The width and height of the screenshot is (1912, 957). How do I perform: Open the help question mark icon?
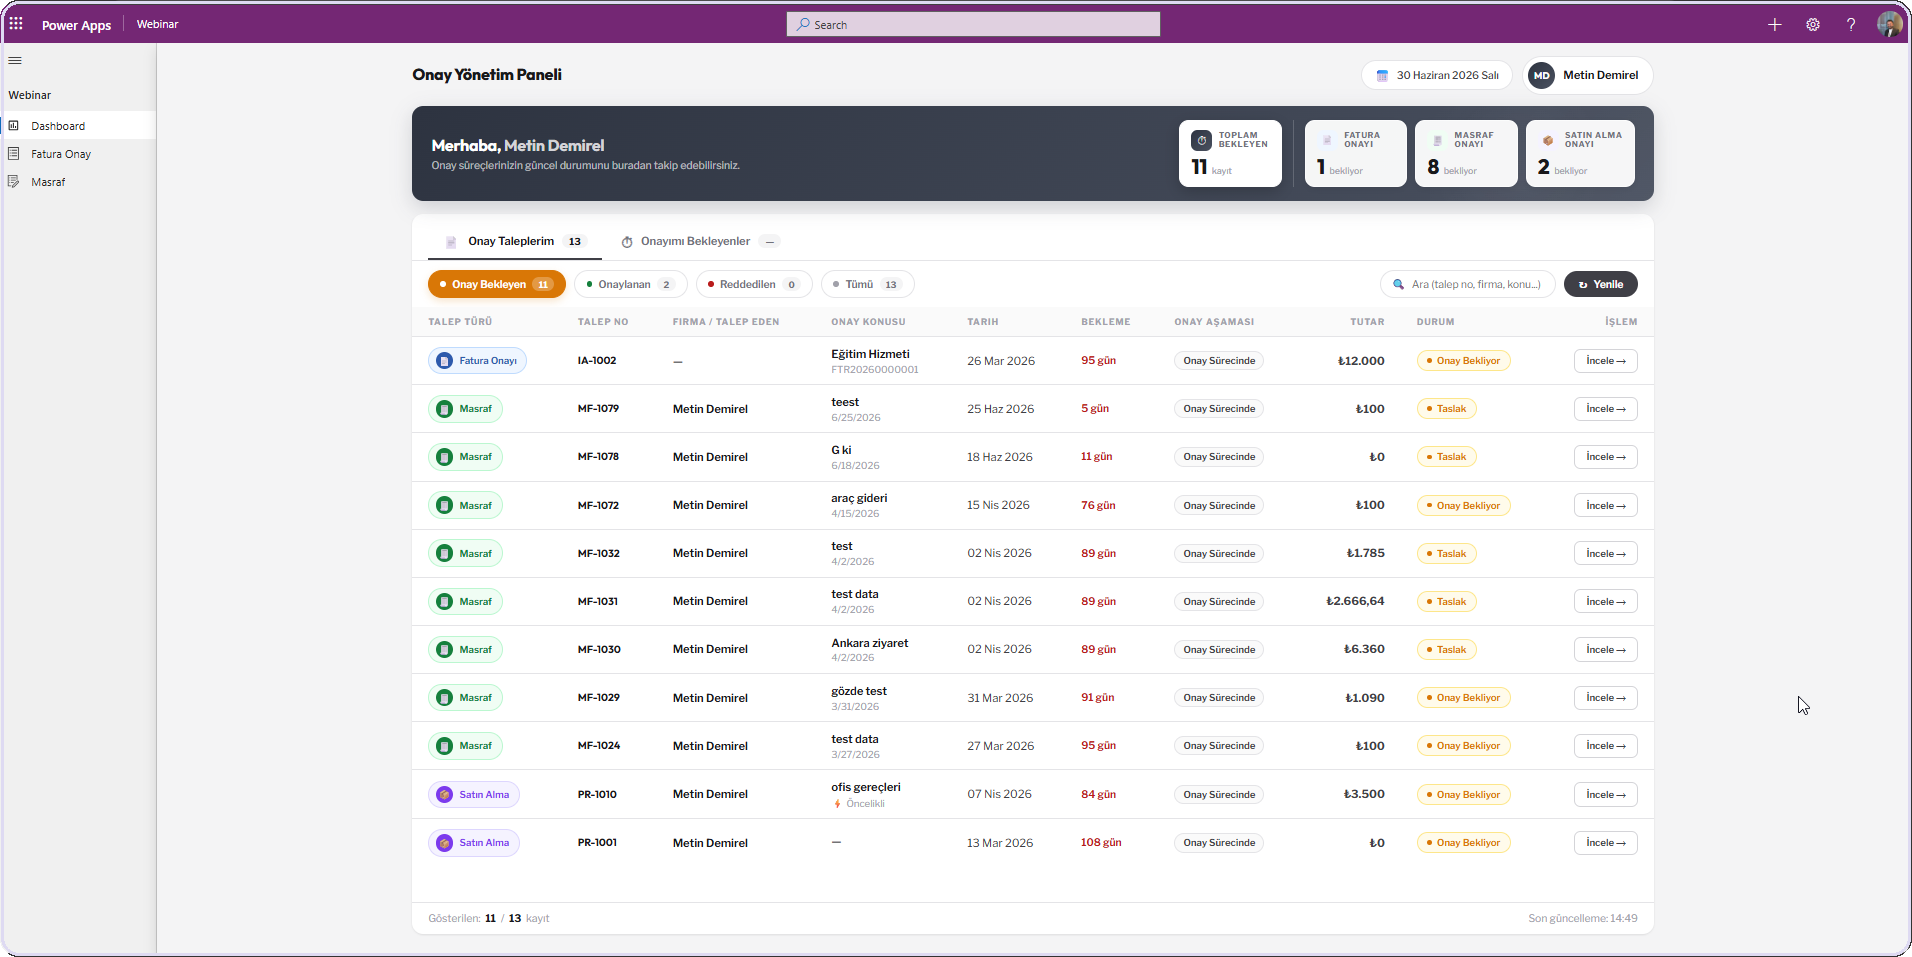[1851, 24]
